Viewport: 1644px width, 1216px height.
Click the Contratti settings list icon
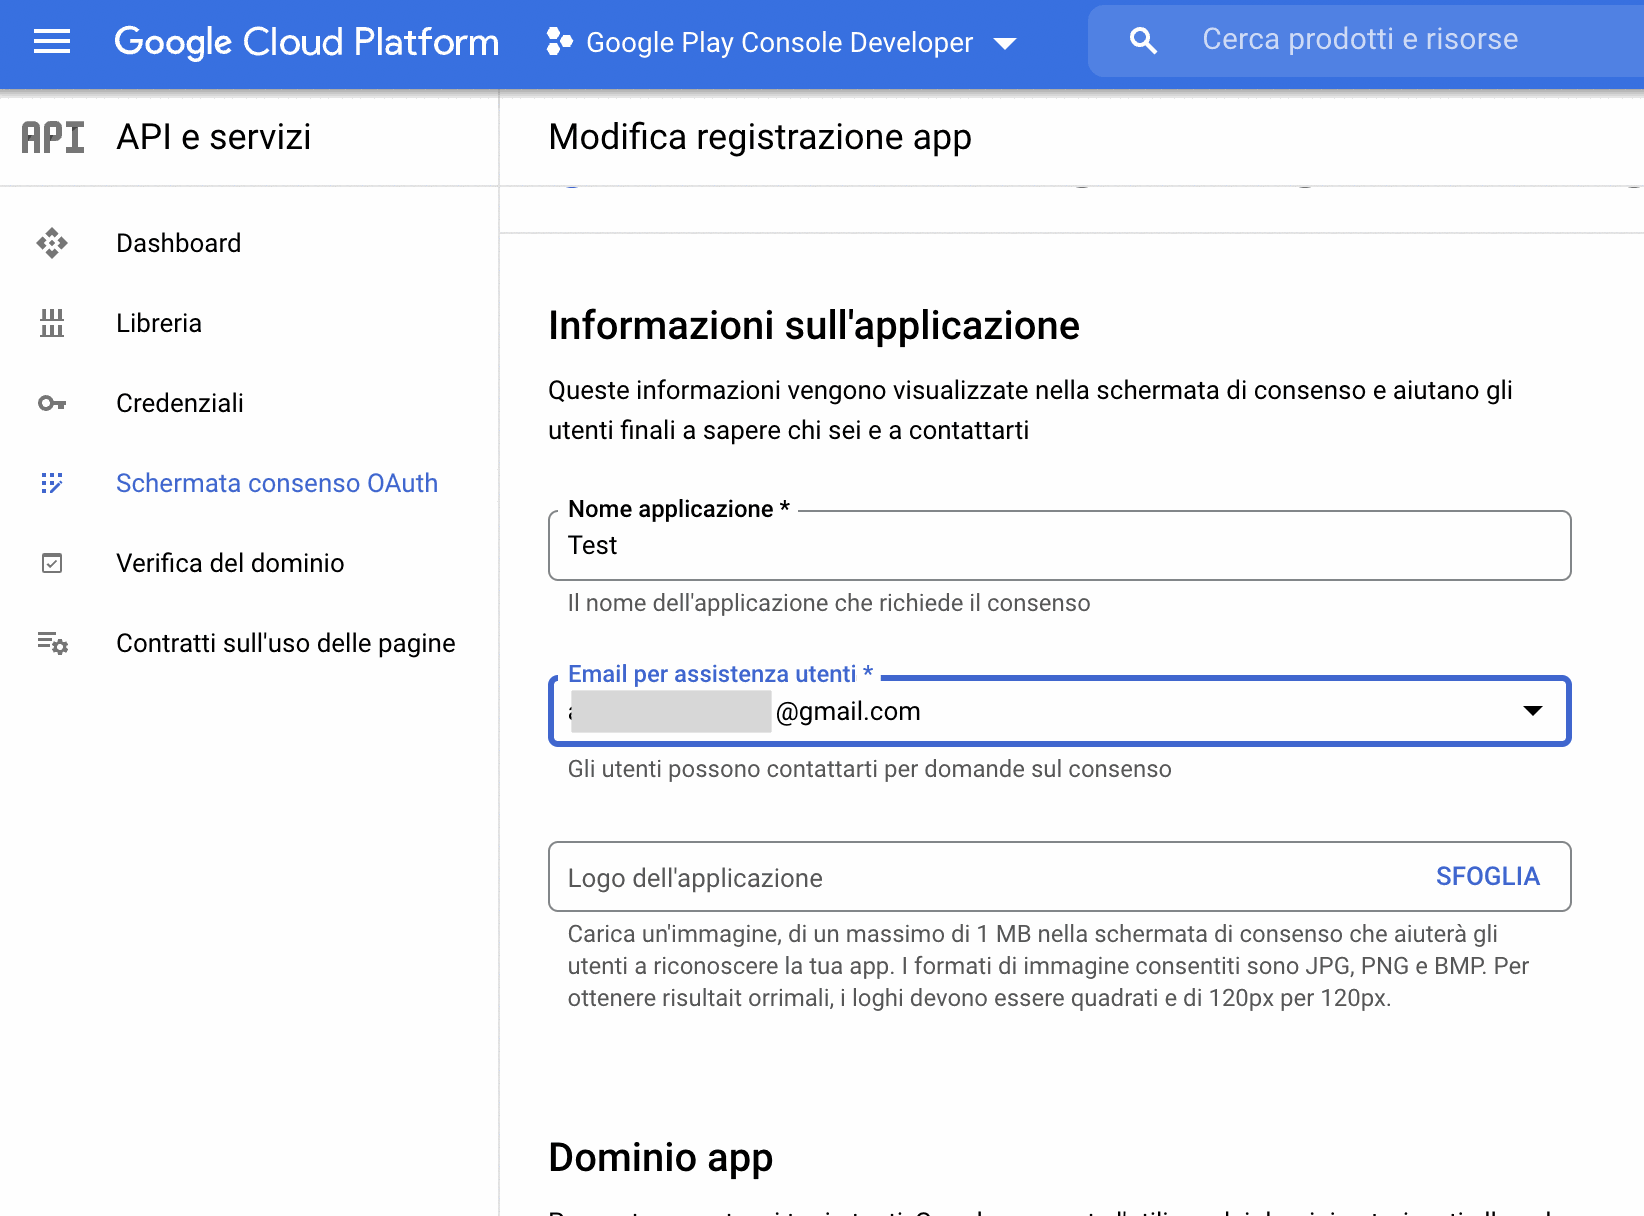click(52, 643)
